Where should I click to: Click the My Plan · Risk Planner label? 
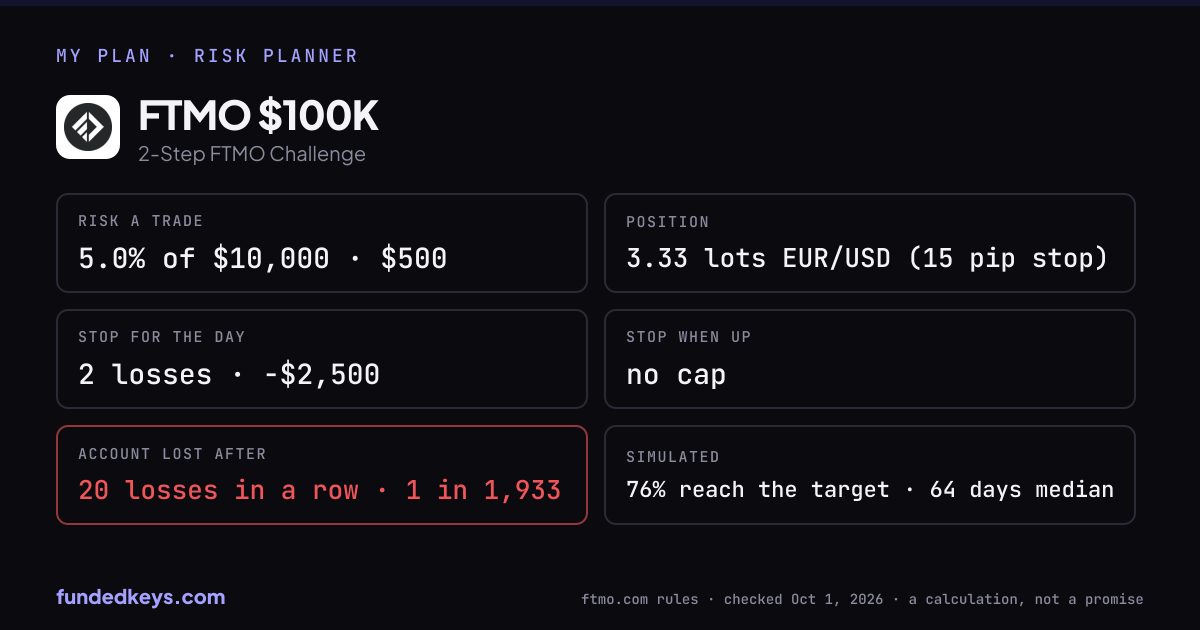coord(207,56)
